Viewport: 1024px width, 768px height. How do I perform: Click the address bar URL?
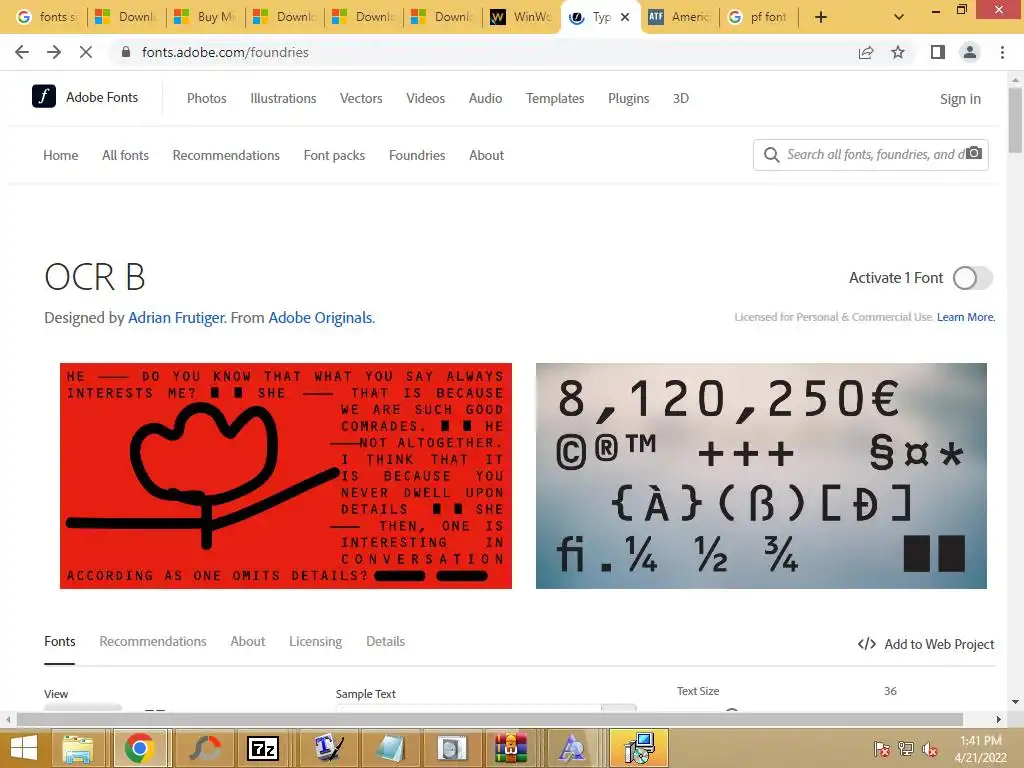225,52
